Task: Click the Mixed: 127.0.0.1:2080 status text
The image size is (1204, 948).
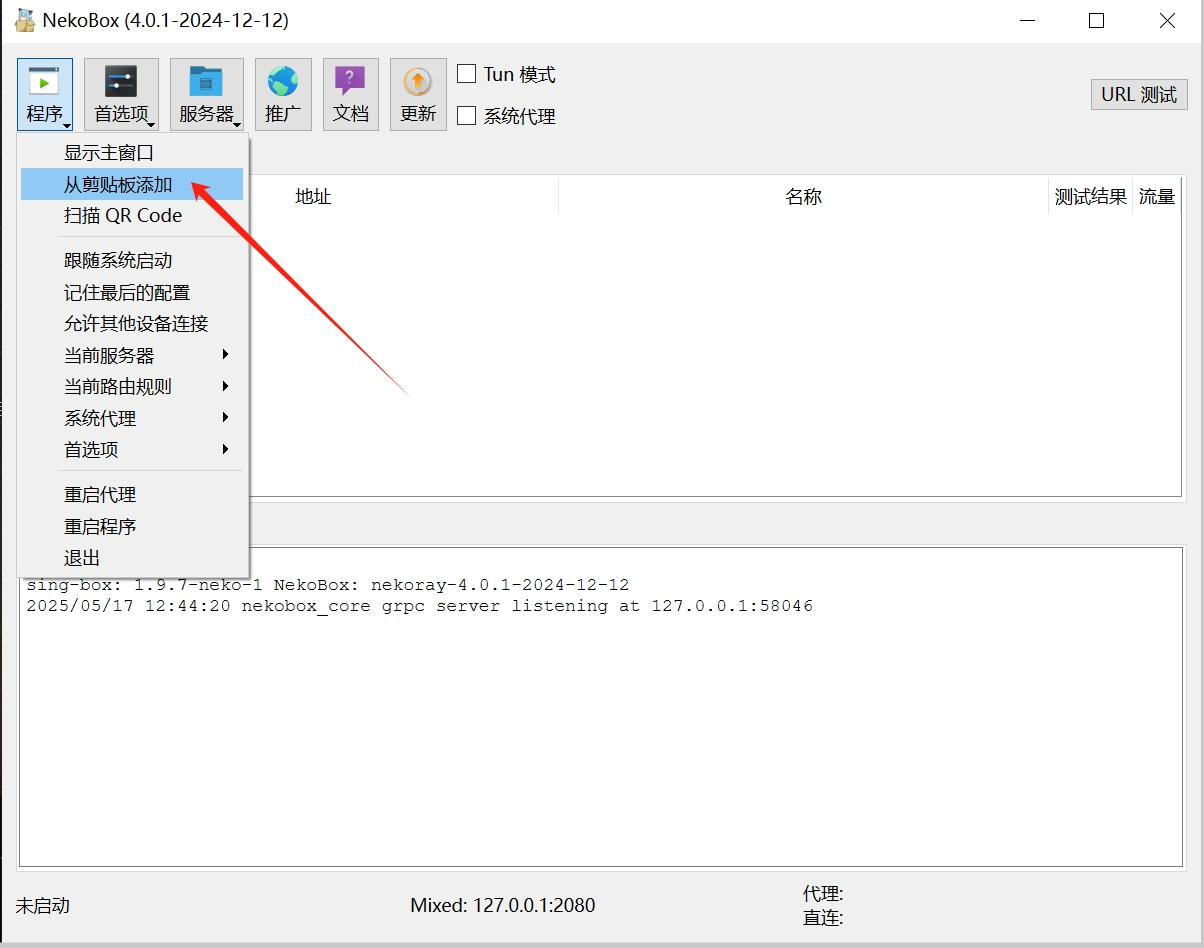Action: [x=502, y=906]
